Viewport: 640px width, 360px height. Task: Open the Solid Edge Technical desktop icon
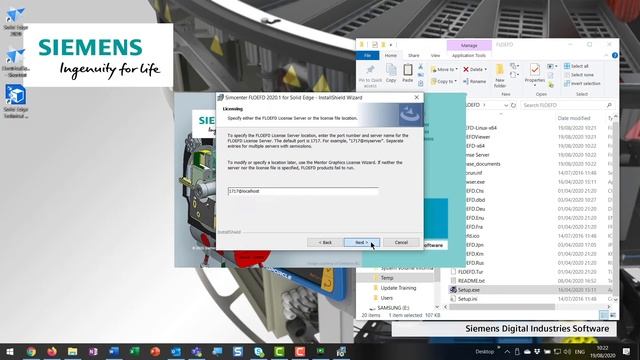coord(16,101)
